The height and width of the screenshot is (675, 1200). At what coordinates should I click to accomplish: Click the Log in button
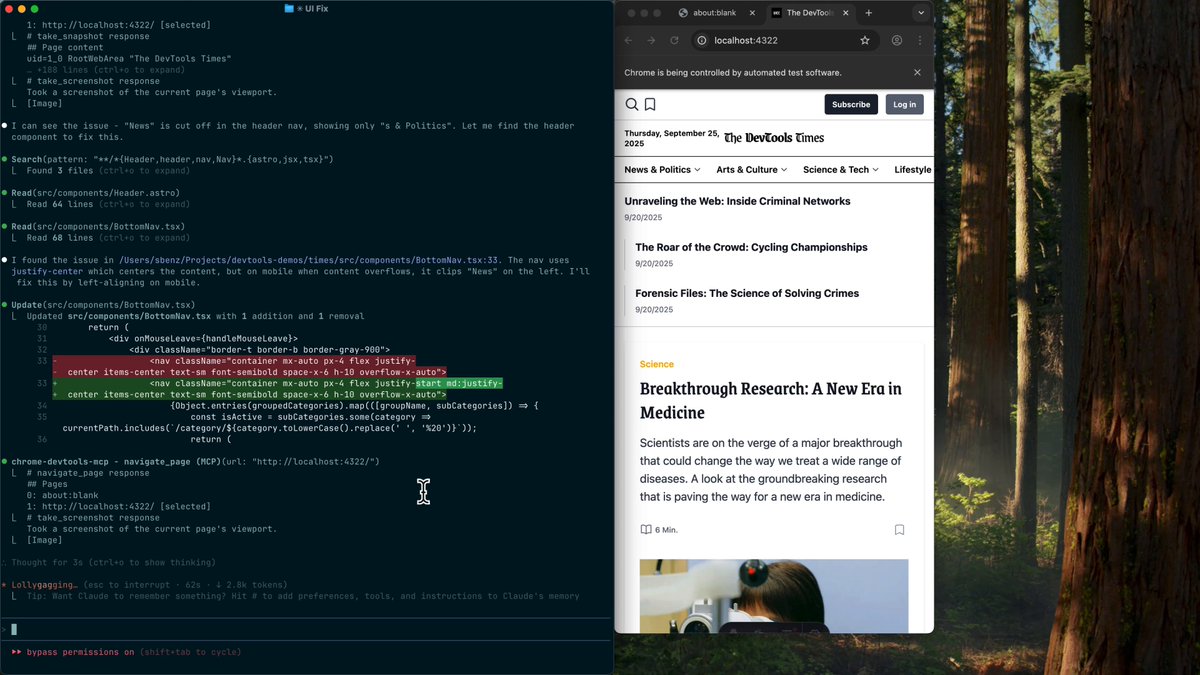pyautogui.click(x=904, y=104)
